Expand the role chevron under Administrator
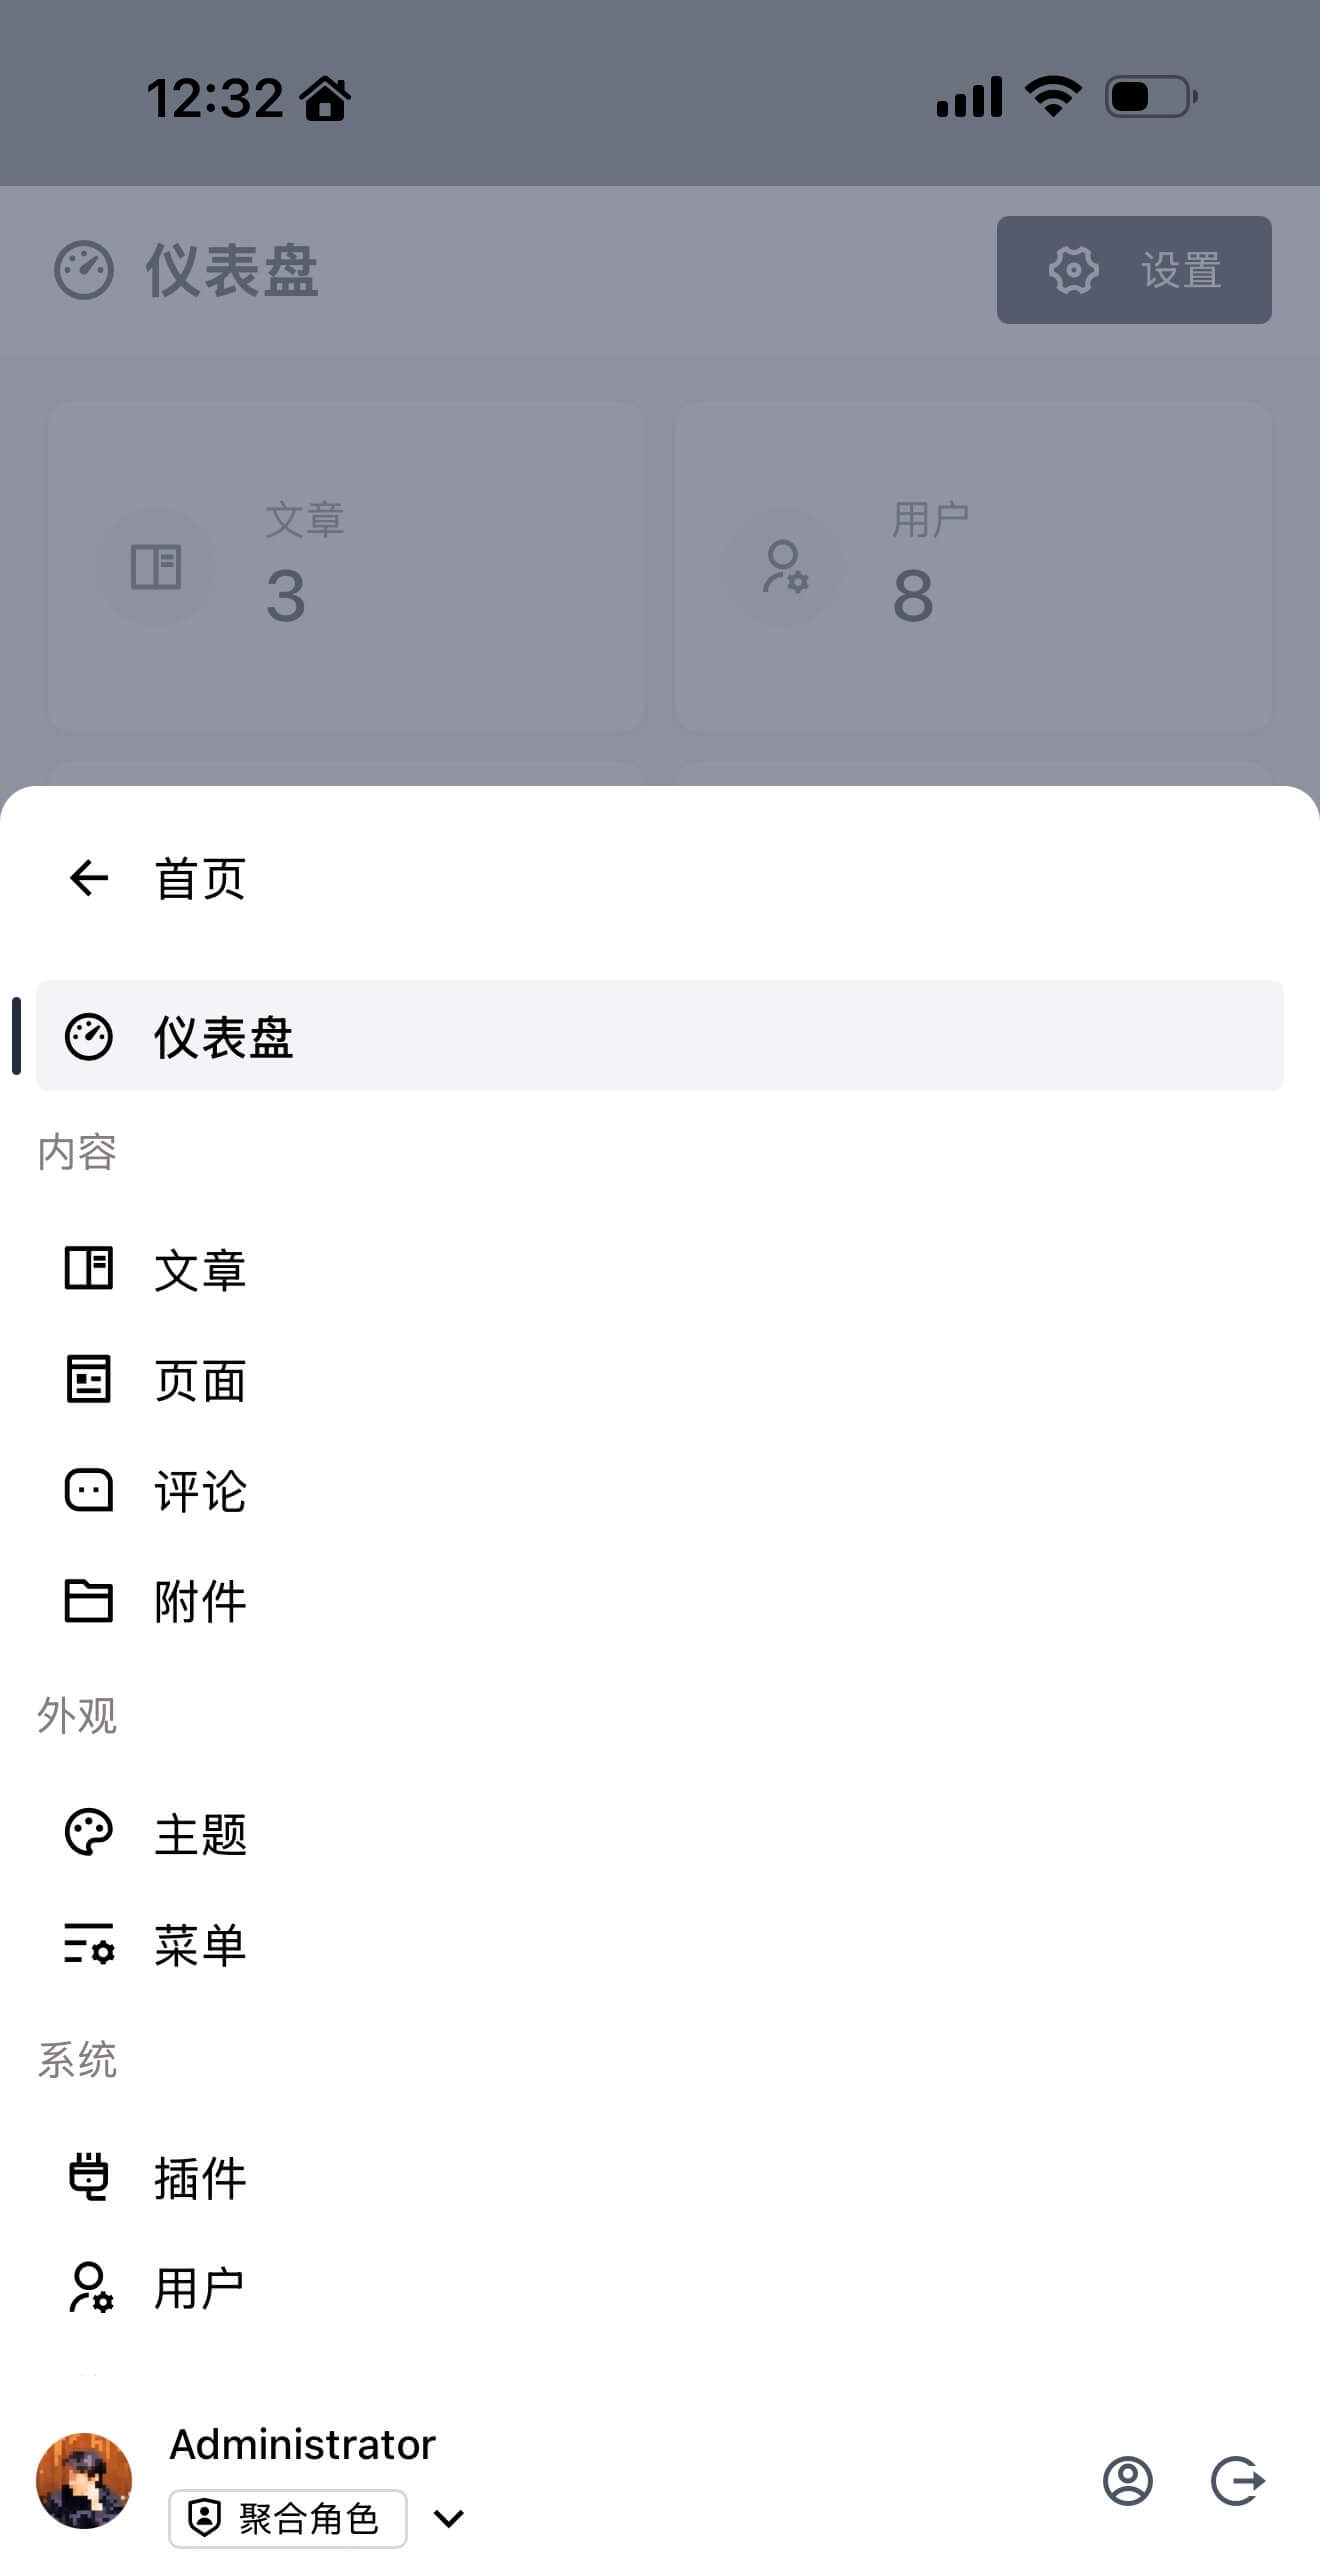Image resolution: width=1320 pixels, height=2574 pixels. tap(449, 2518)
